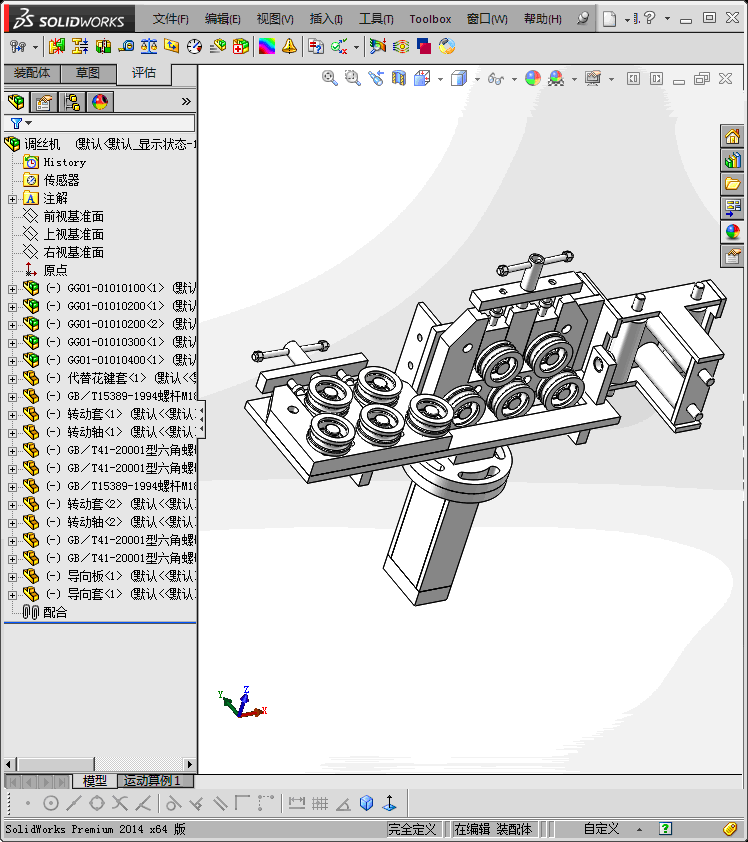Screen dimensions: 748x842
Task: Click Apply Scene icon
Action: (556, 78)
